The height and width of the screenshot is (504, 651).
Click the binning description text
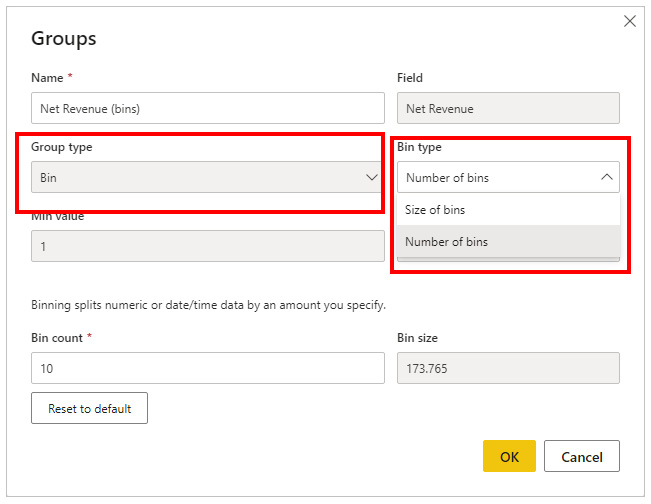point(208,304)
